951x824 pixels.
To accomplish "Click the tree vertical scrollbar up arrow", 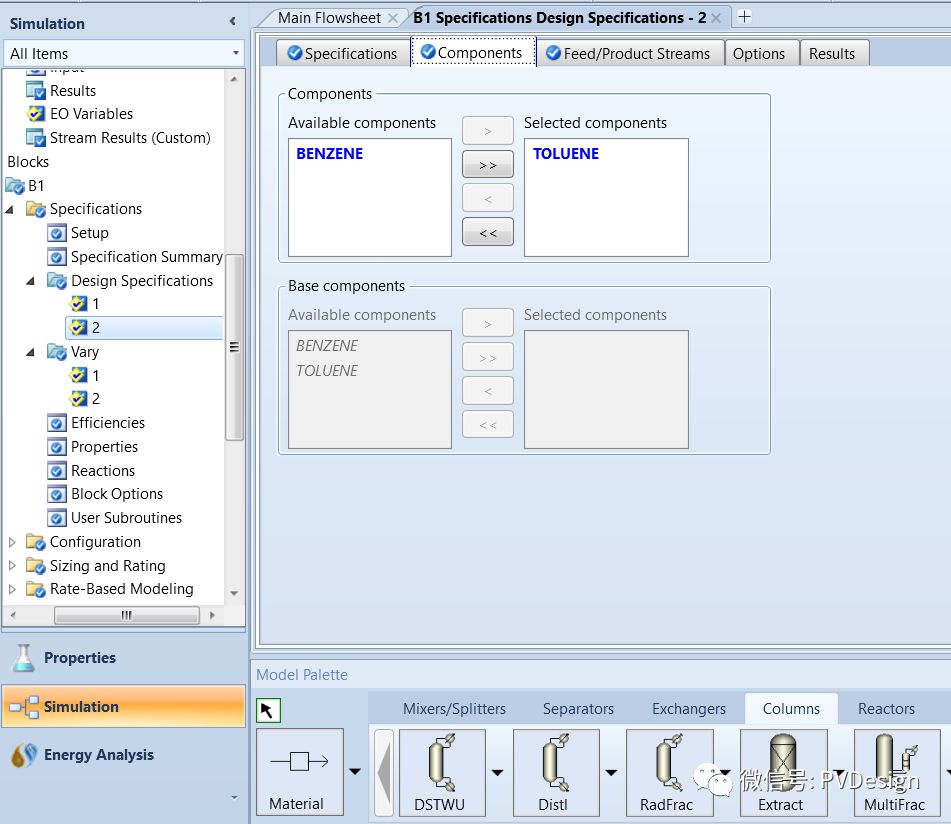I will click(234, 79).
